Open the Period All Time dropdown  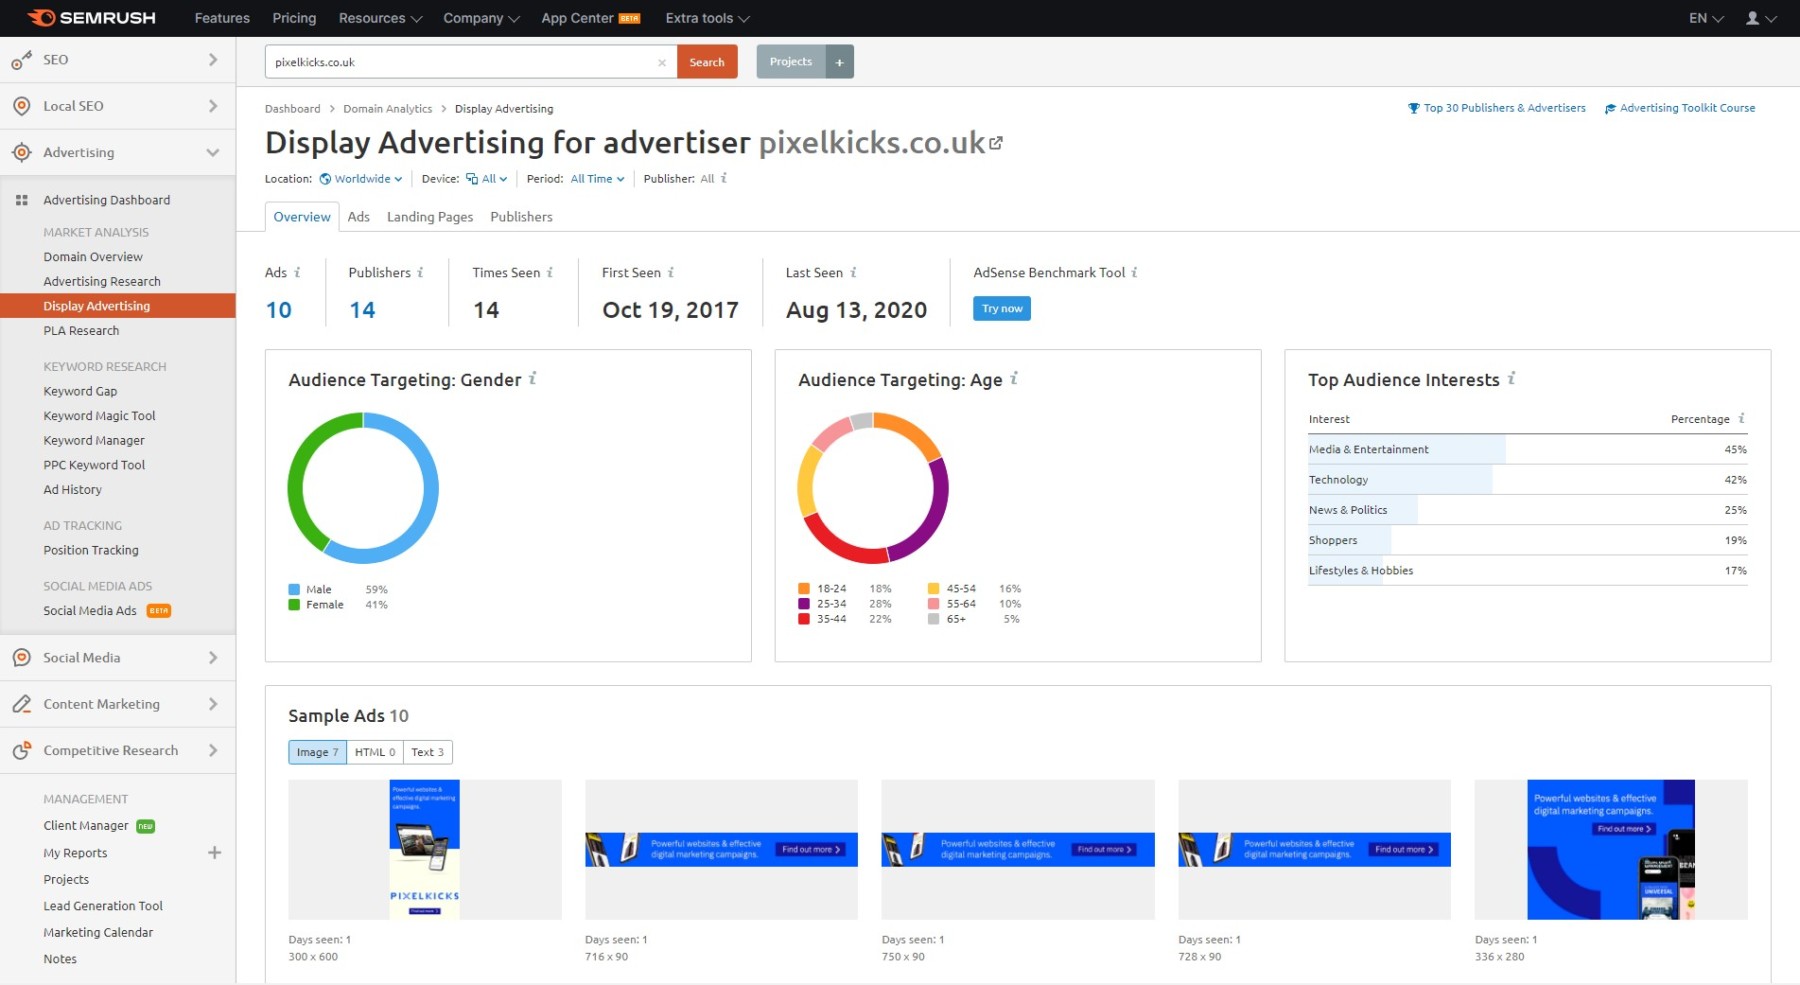coord(598,179)
